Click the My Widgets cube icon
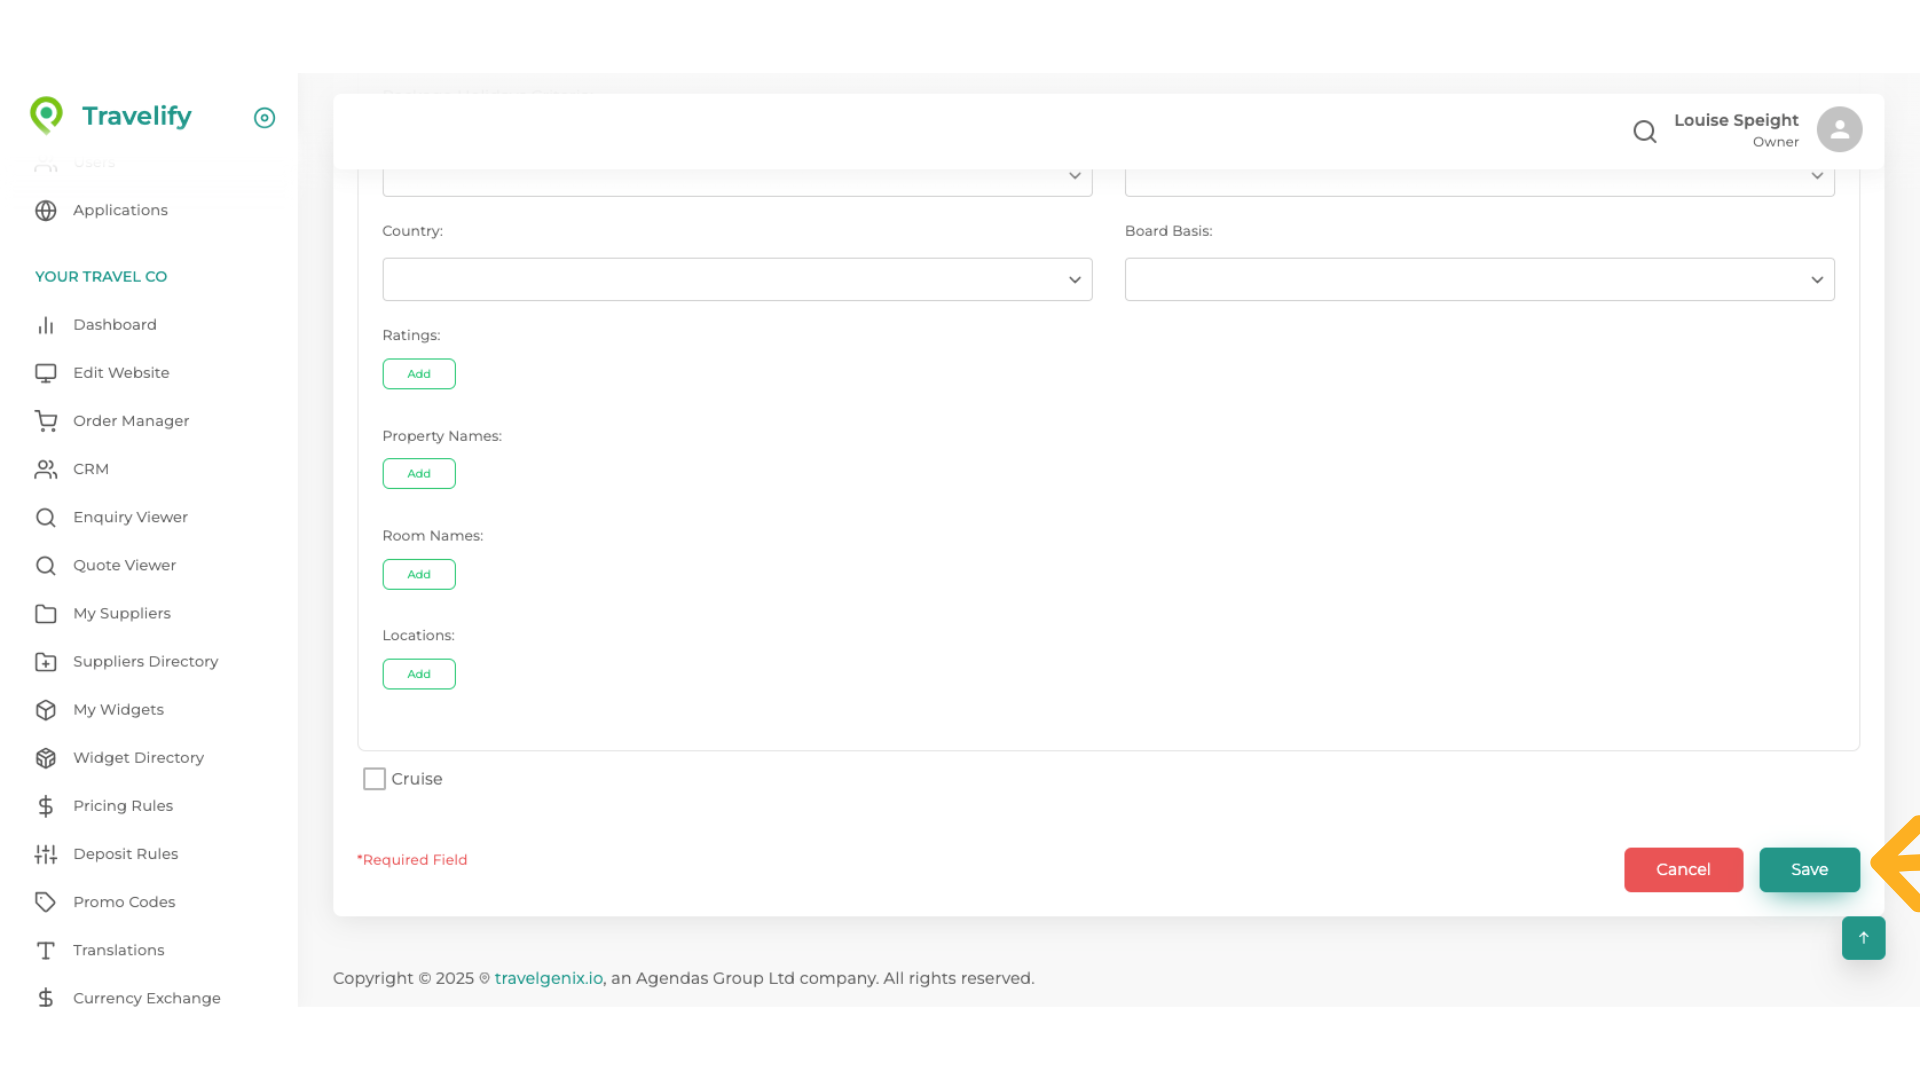Screen dimensions: 1920x1080 pyautogui.click(x=46, y=710)
